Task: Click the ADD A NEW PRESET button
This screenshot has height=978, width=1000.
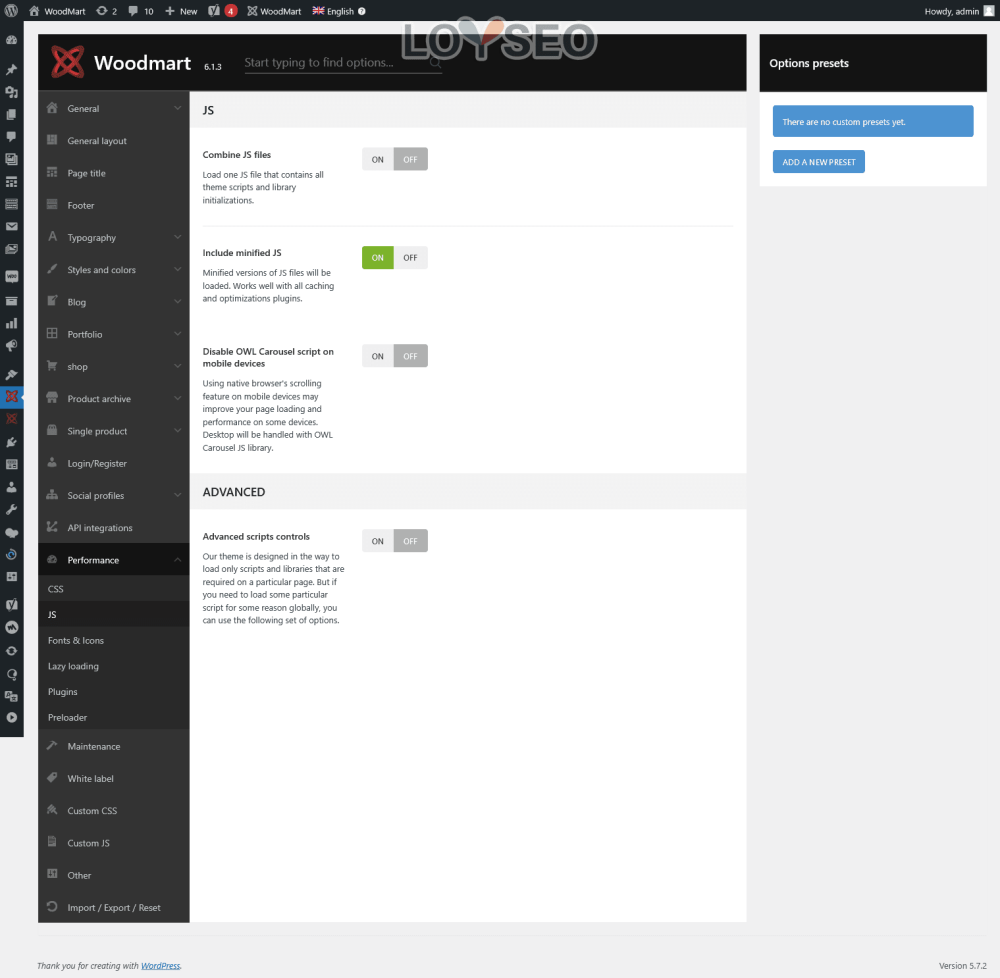Action: (x=818, y=162)
